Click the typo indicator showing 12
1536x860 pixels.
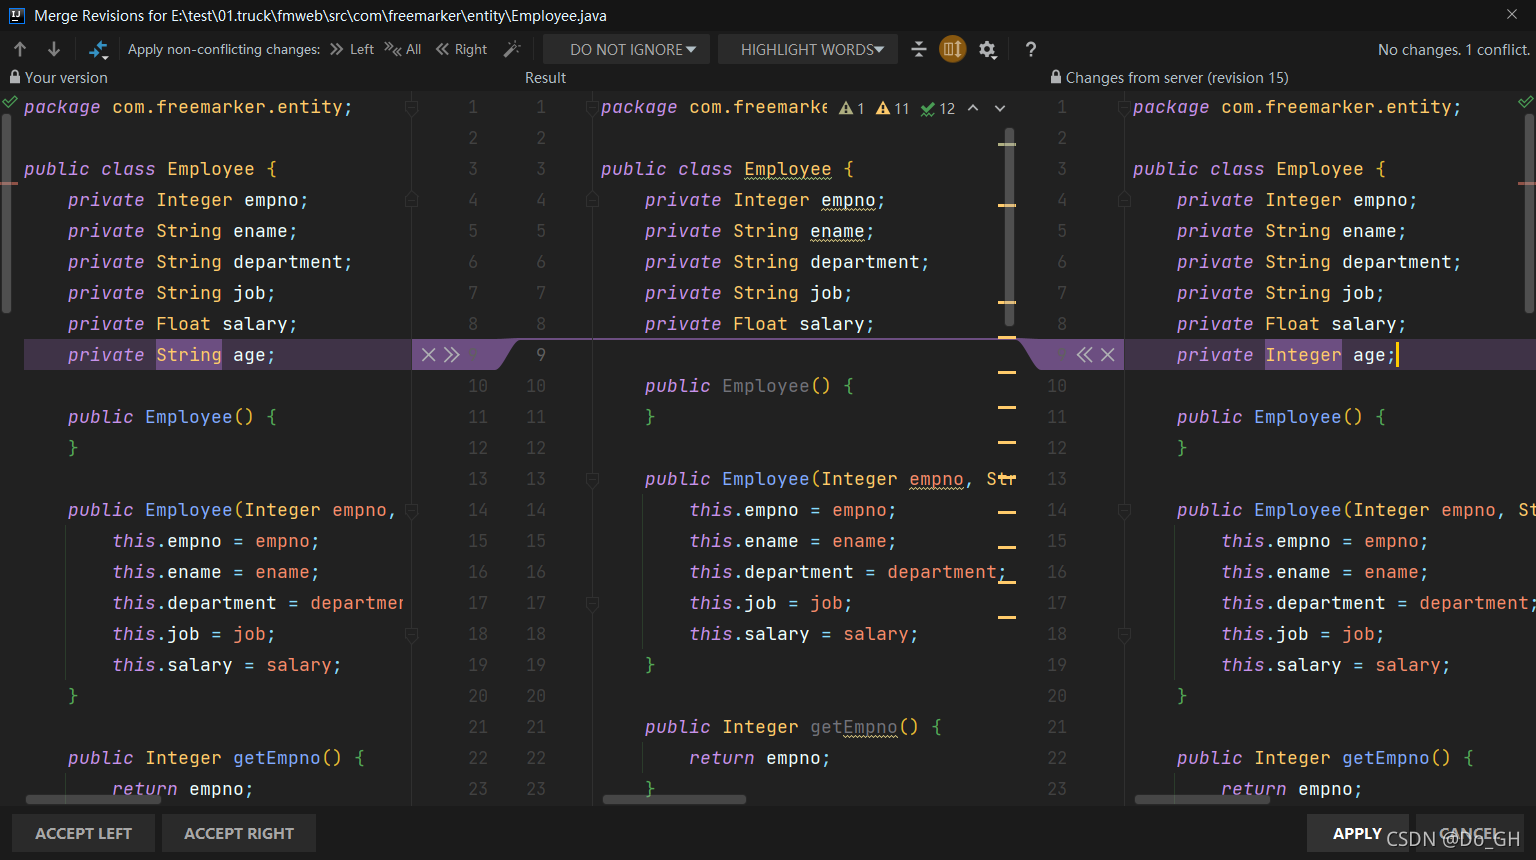[x=938, y=108]
